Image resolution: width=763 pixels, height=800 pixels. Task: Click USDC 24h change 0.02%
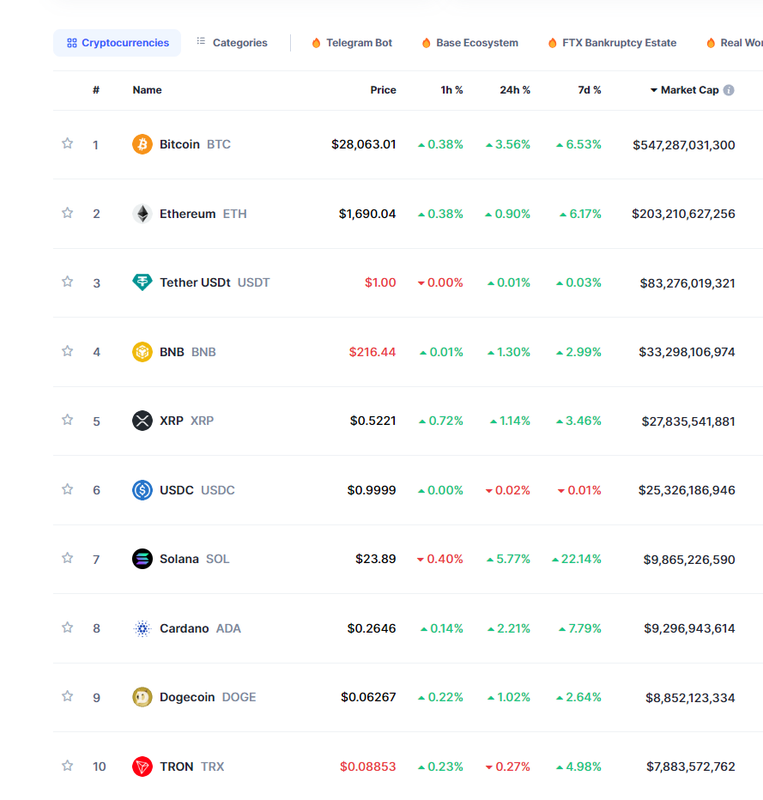point(508,490)
